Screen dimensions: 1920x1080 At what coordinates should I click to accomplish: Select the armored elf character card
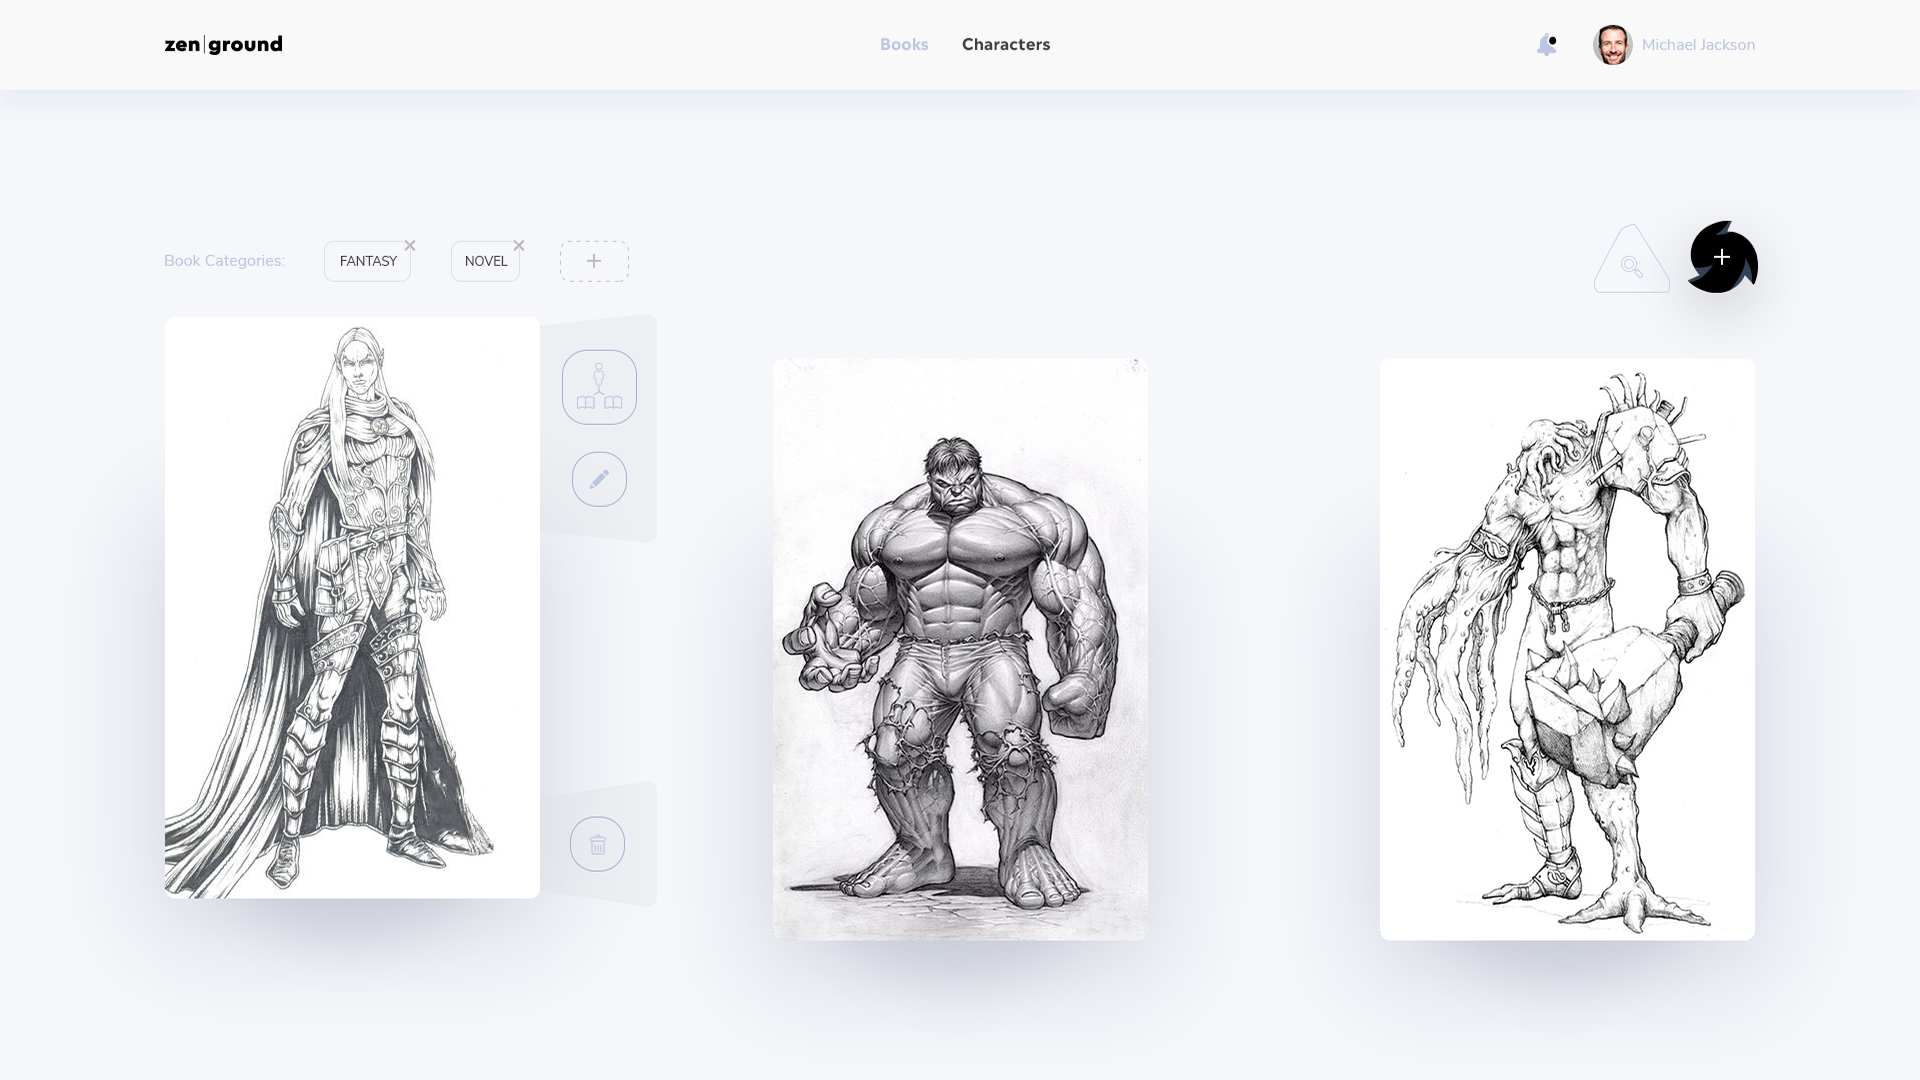[352, 607]
